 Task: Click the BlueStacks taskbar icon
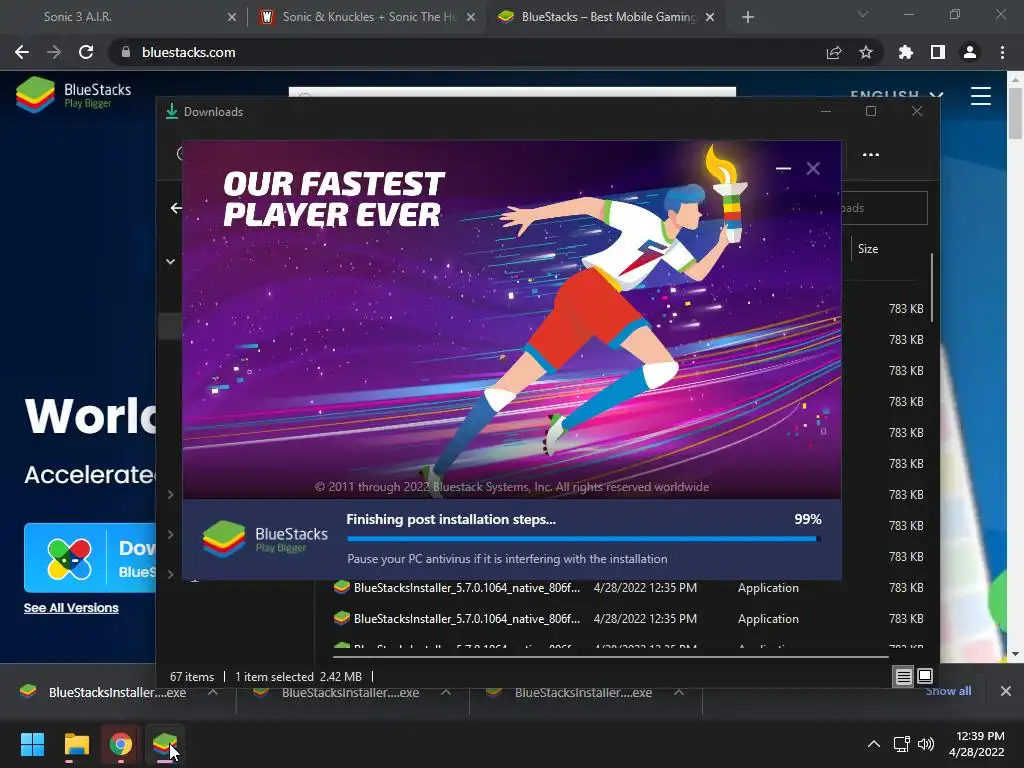coord(165,744)
